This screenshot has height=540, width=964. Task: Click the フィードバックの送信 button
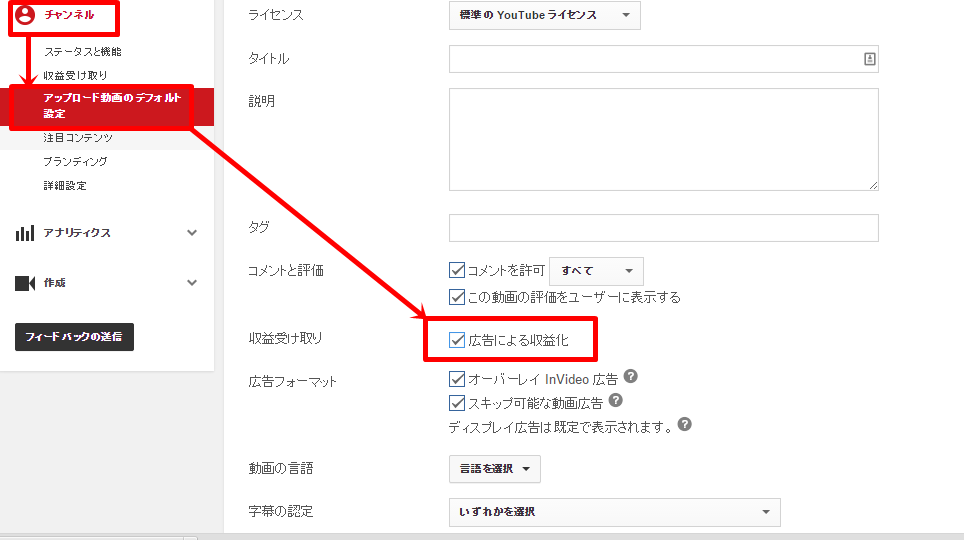(x=74, y=336)
